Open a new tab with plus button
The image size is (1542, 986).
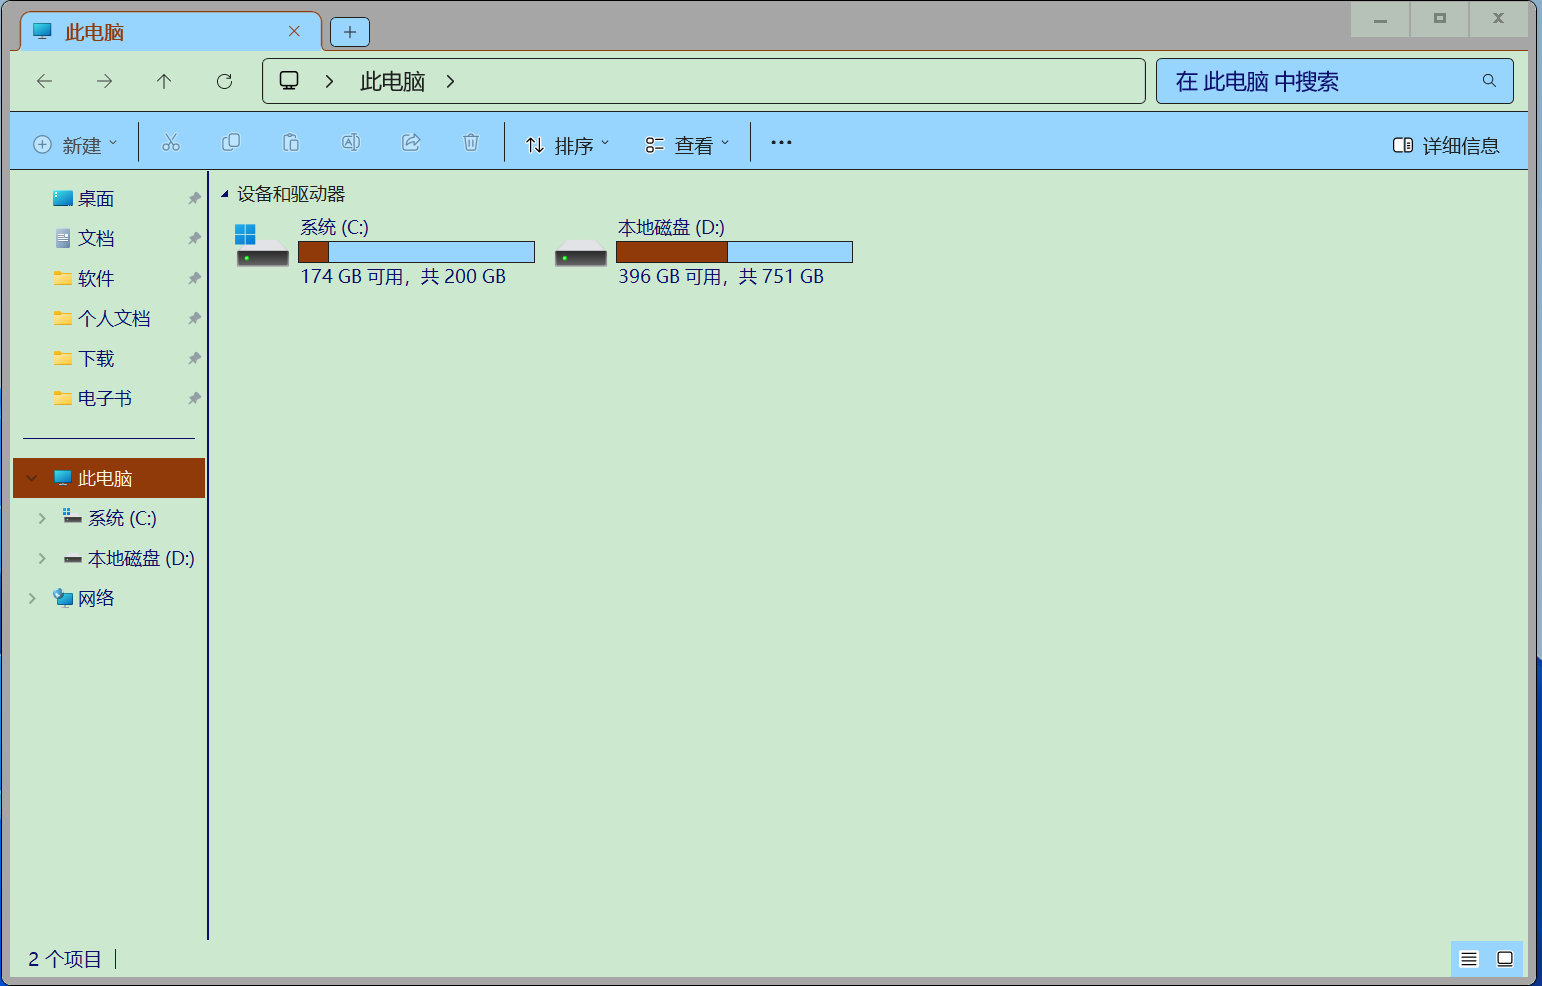coord(350,32)
